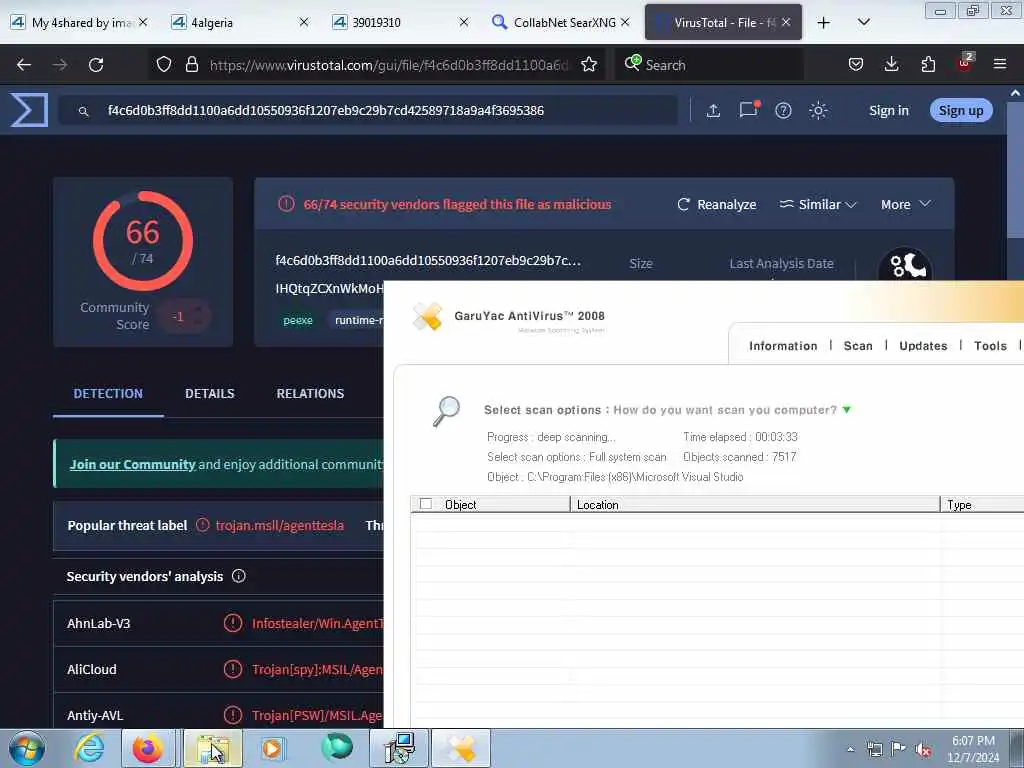Viewport: 1024px width, 768px height.
Task: Click the Sign in link
Action: coord(889,110)
